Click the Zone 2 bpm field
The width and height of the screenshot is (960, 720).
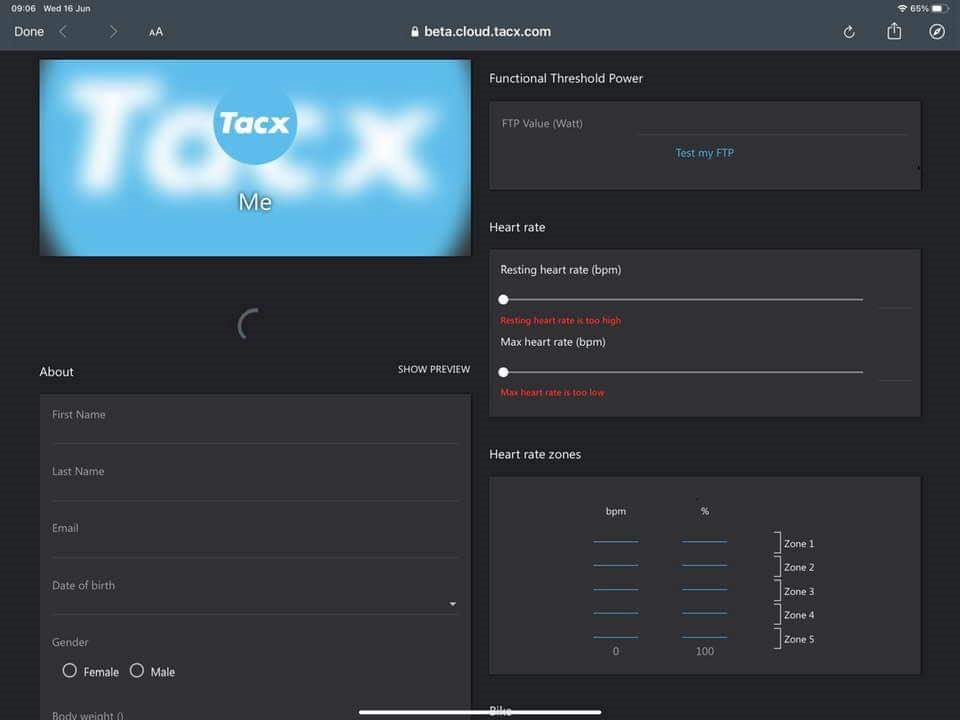click(615, 558)
